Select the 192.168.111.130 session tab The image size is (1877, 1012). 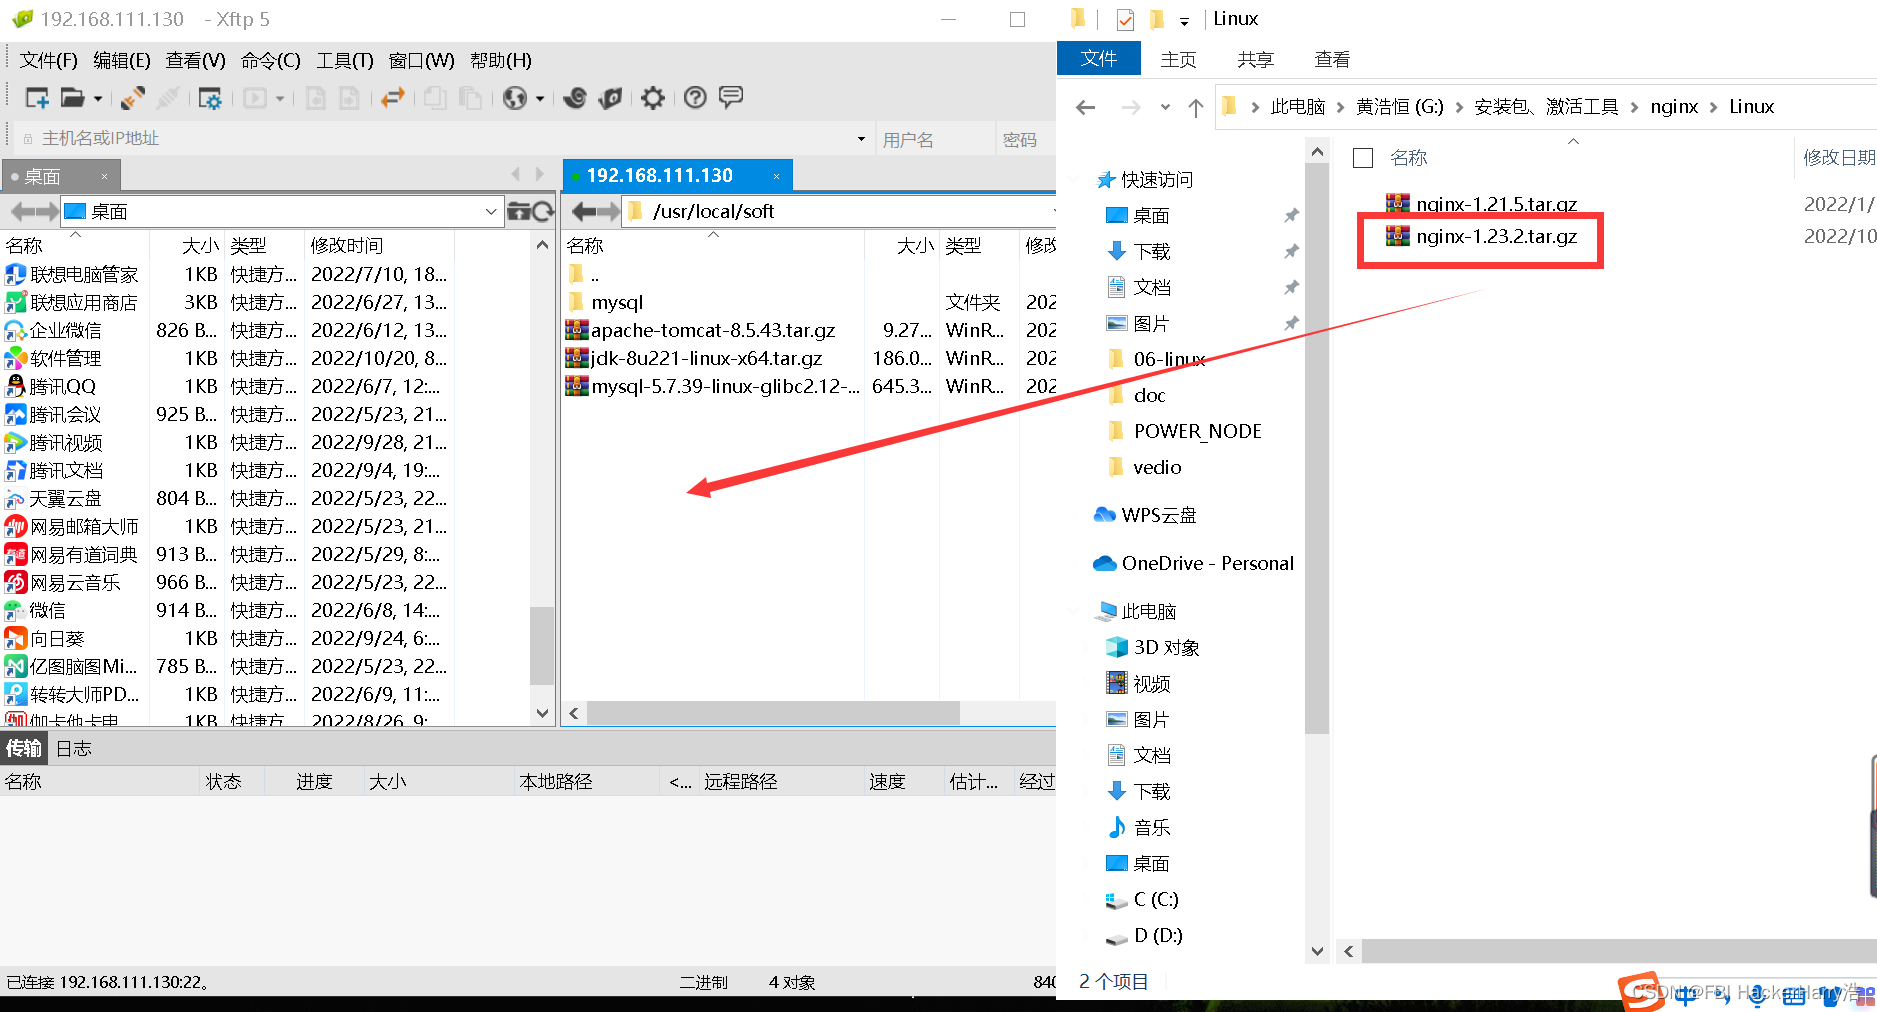click(x=678, y=175)
